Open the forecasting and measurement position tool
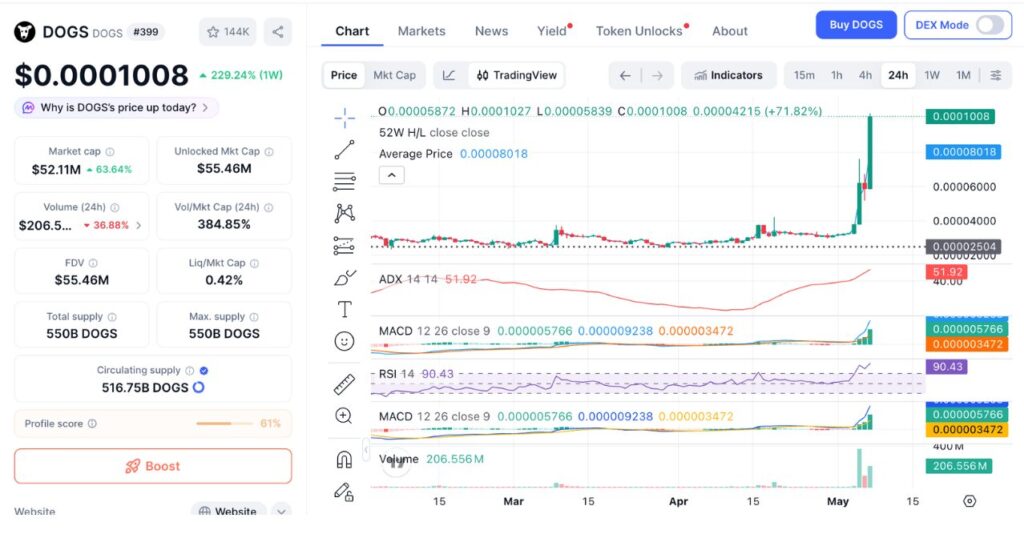The width and height of the screenshot is (1024, 538). tap(344, 245)
